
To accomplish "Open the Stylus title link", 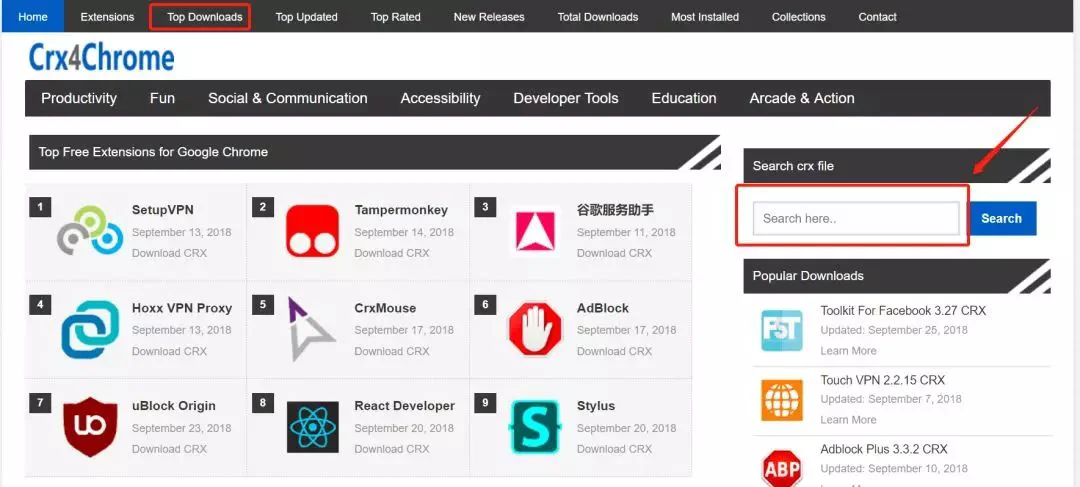I will point(596,406).
